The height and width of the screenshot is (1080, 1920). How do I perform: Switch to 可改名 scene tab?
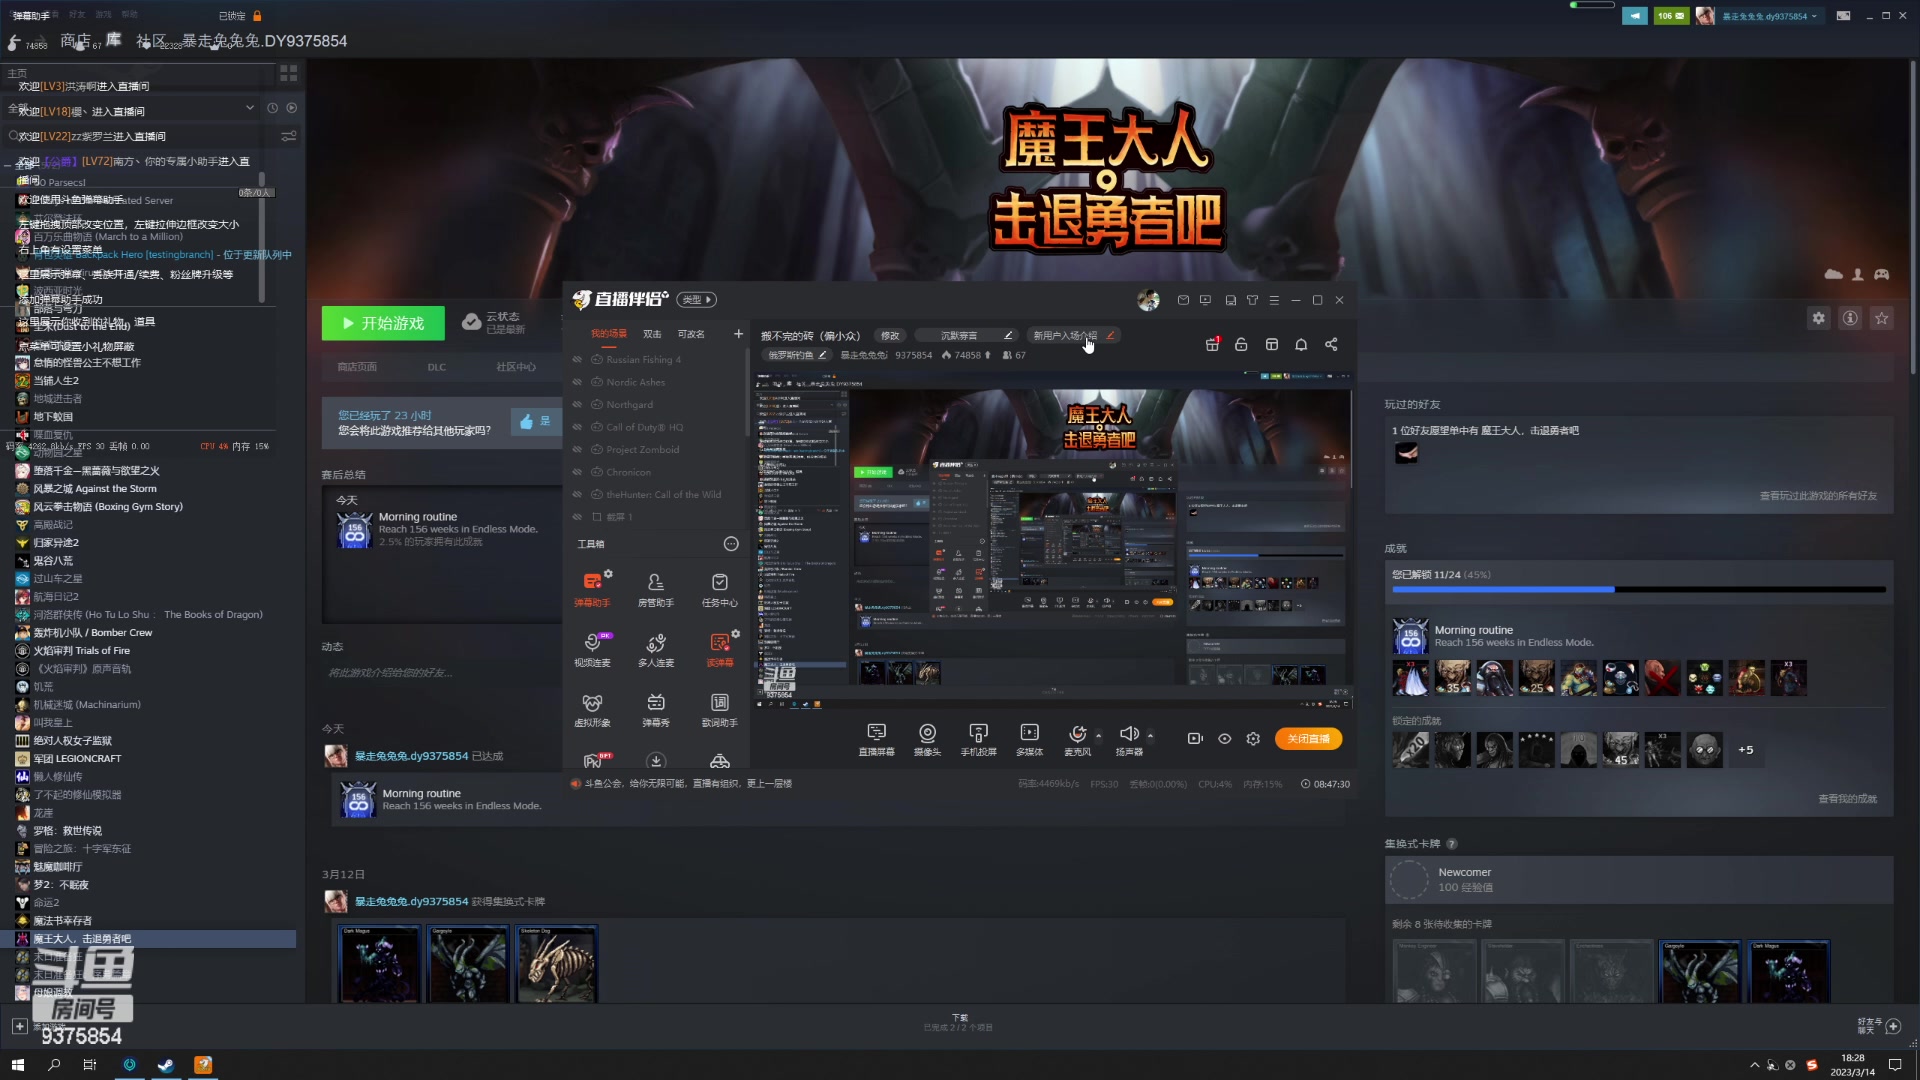tap(691, 334)
